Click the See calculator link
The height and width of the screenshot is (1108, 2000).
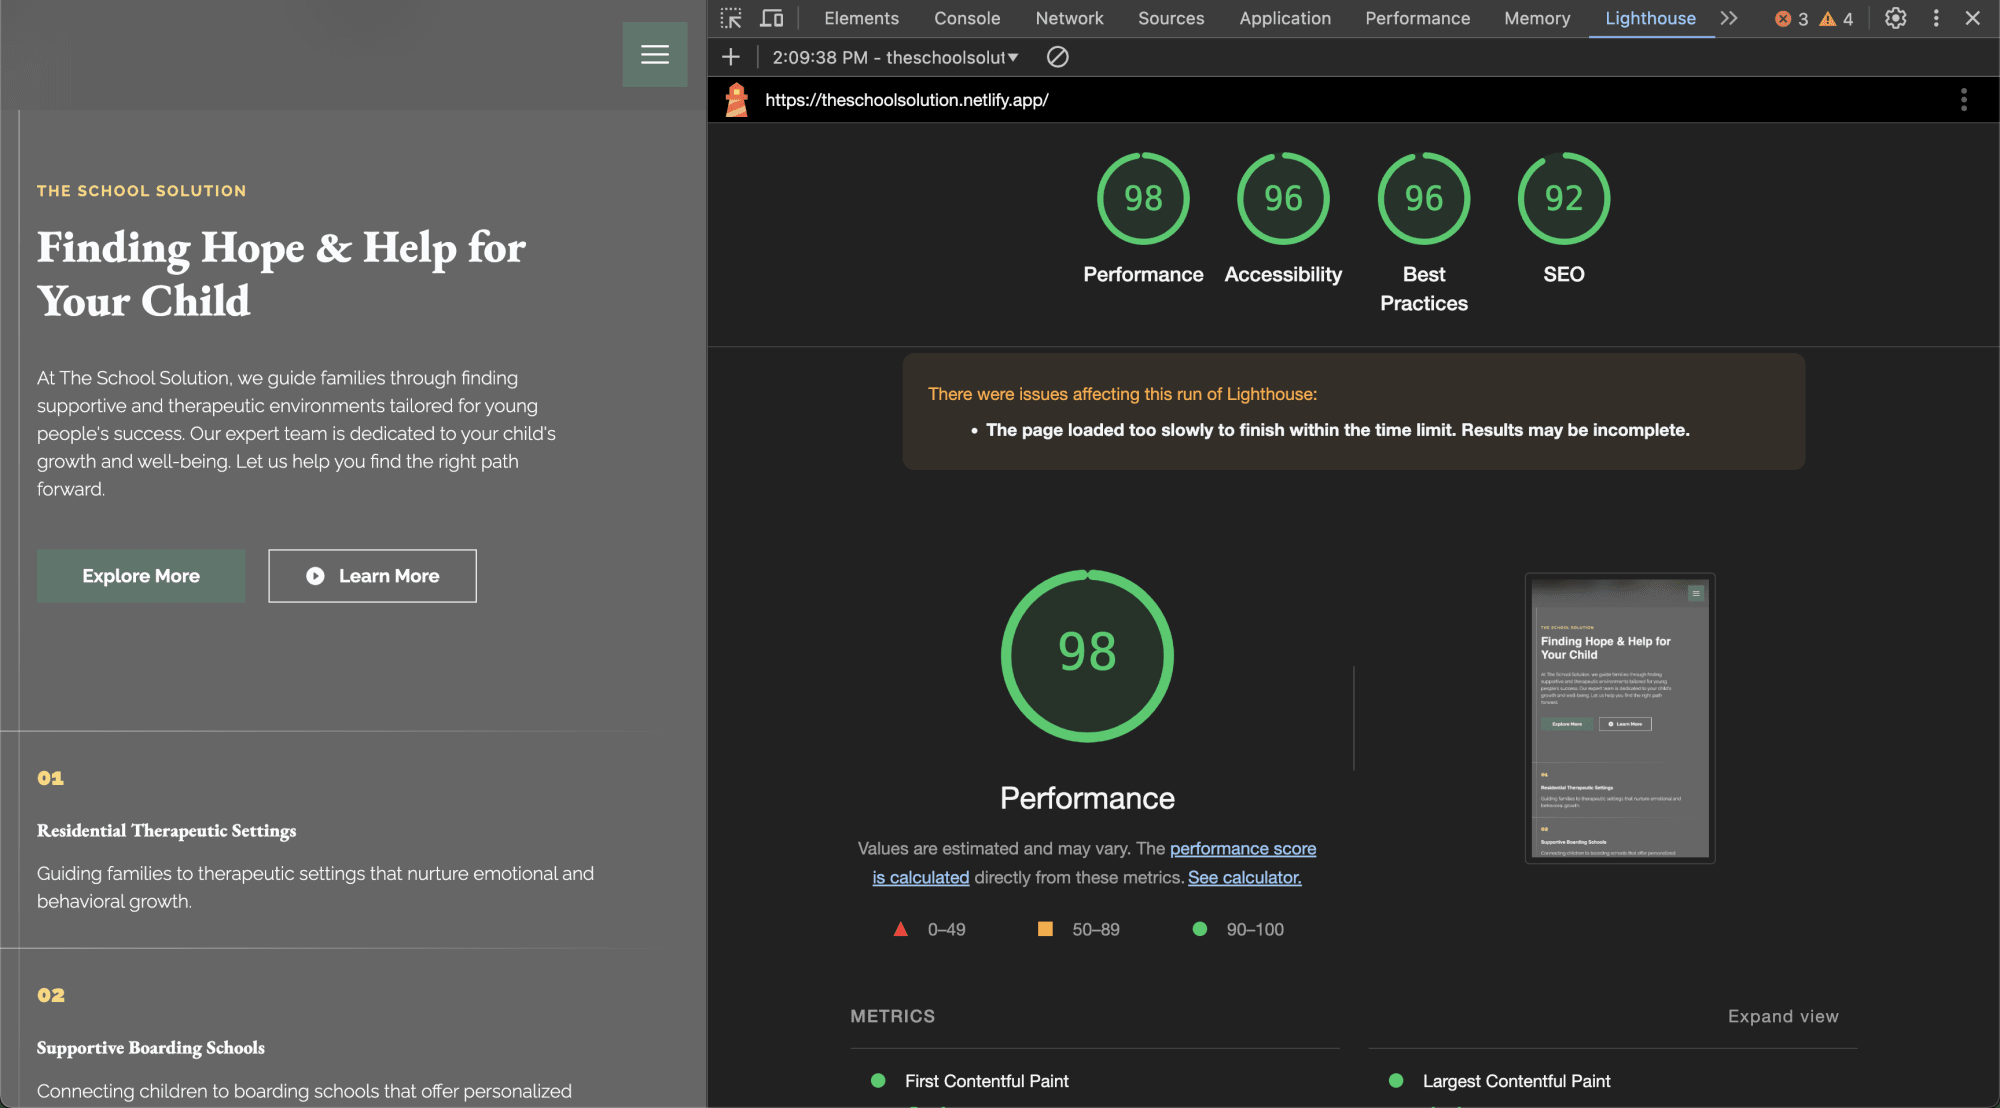click(x=1244, y=877)
